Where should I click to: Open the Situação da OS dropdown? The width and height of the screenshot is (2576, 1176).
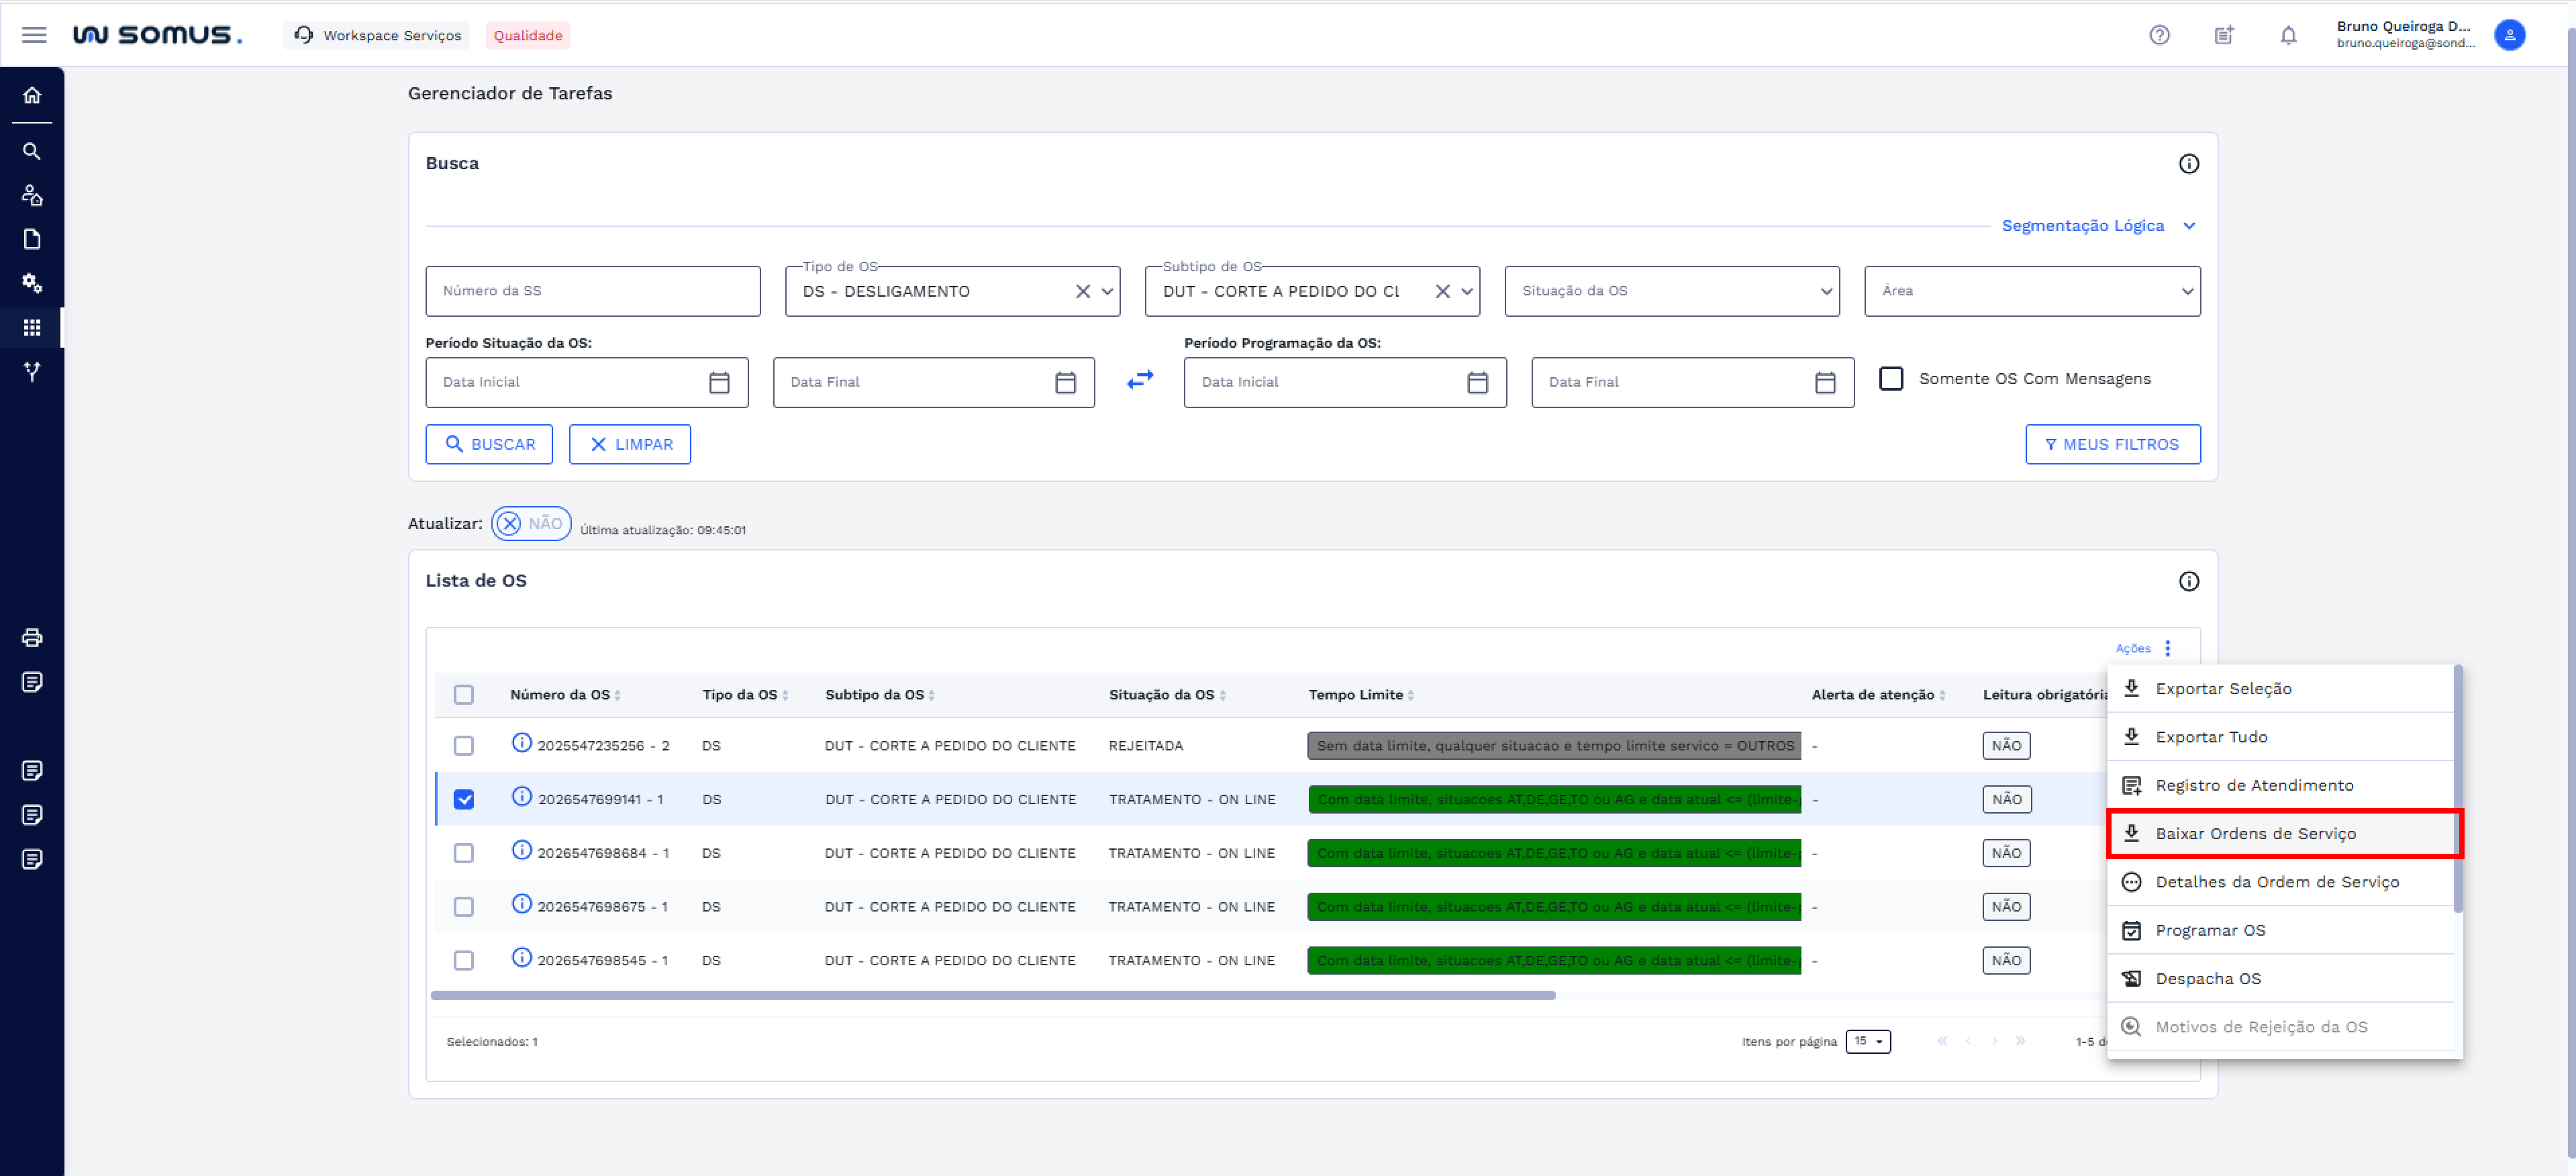(1671, 291)
